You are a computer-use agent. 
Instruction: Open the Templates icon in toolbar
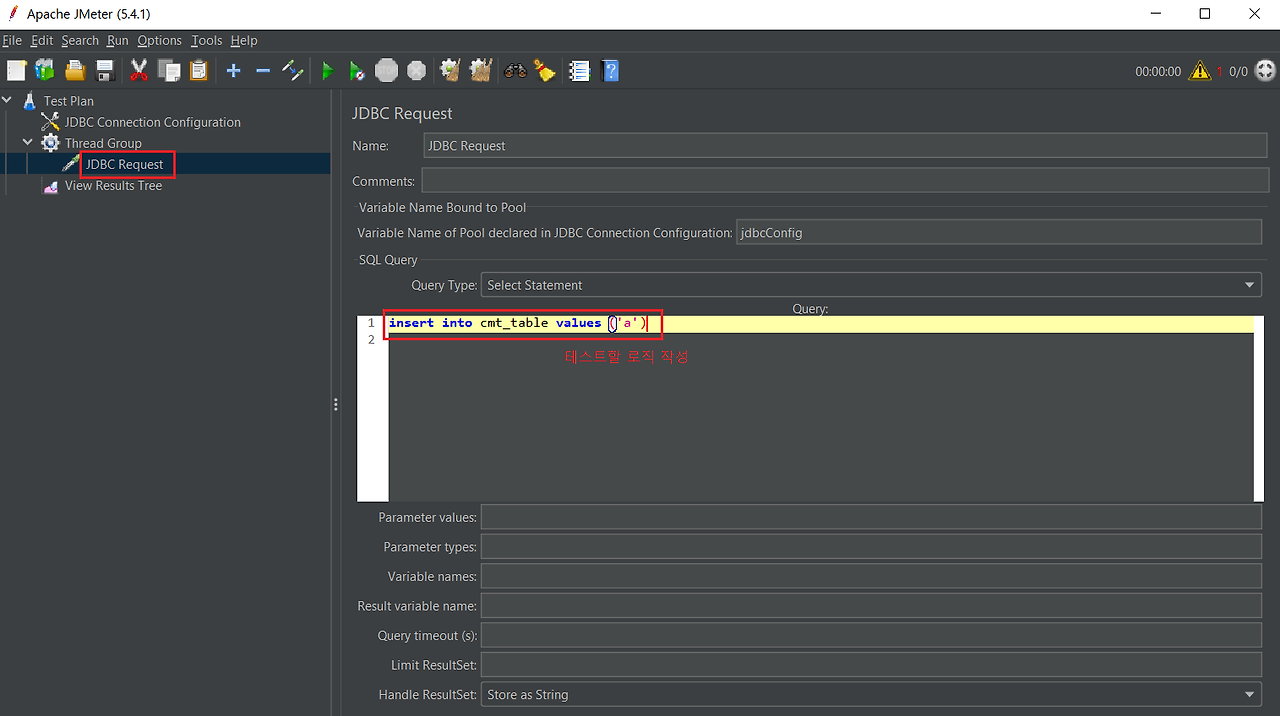45,71
